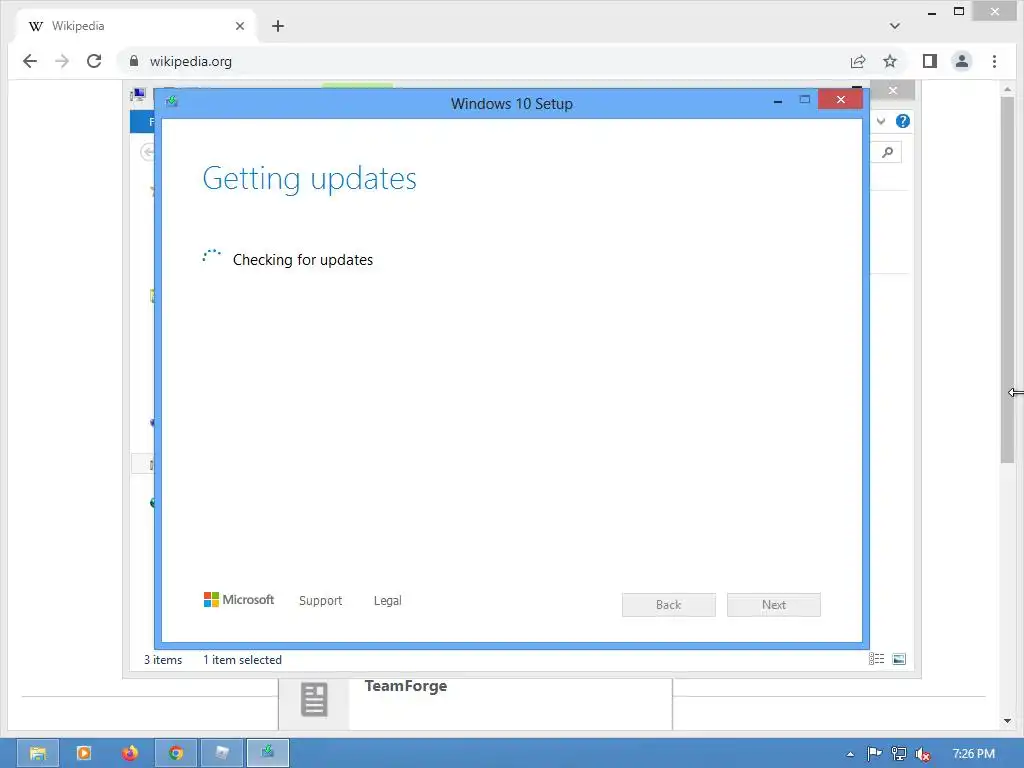Open the Chrome profile avatar
This screenshot has height=768, width=1024.
962,61
